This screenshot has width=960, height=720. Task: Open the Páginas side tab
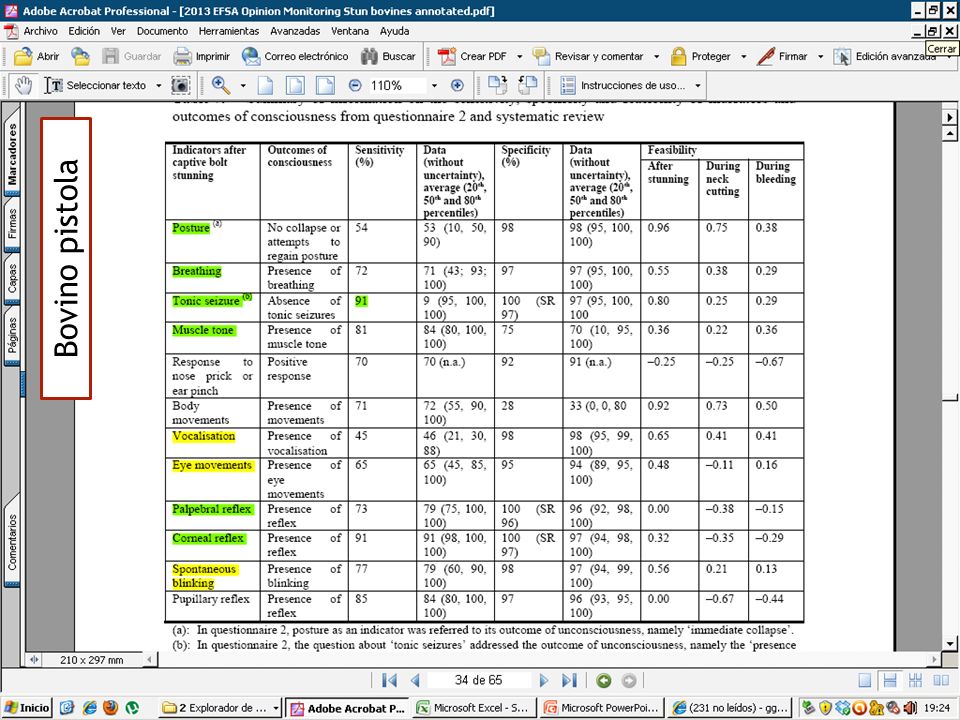tap(12, 336)
